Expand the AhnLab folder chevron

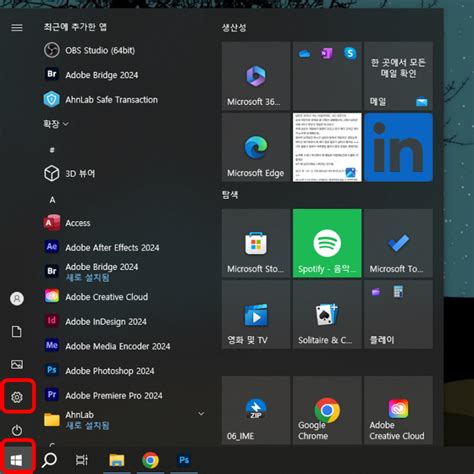click(201, 414)
